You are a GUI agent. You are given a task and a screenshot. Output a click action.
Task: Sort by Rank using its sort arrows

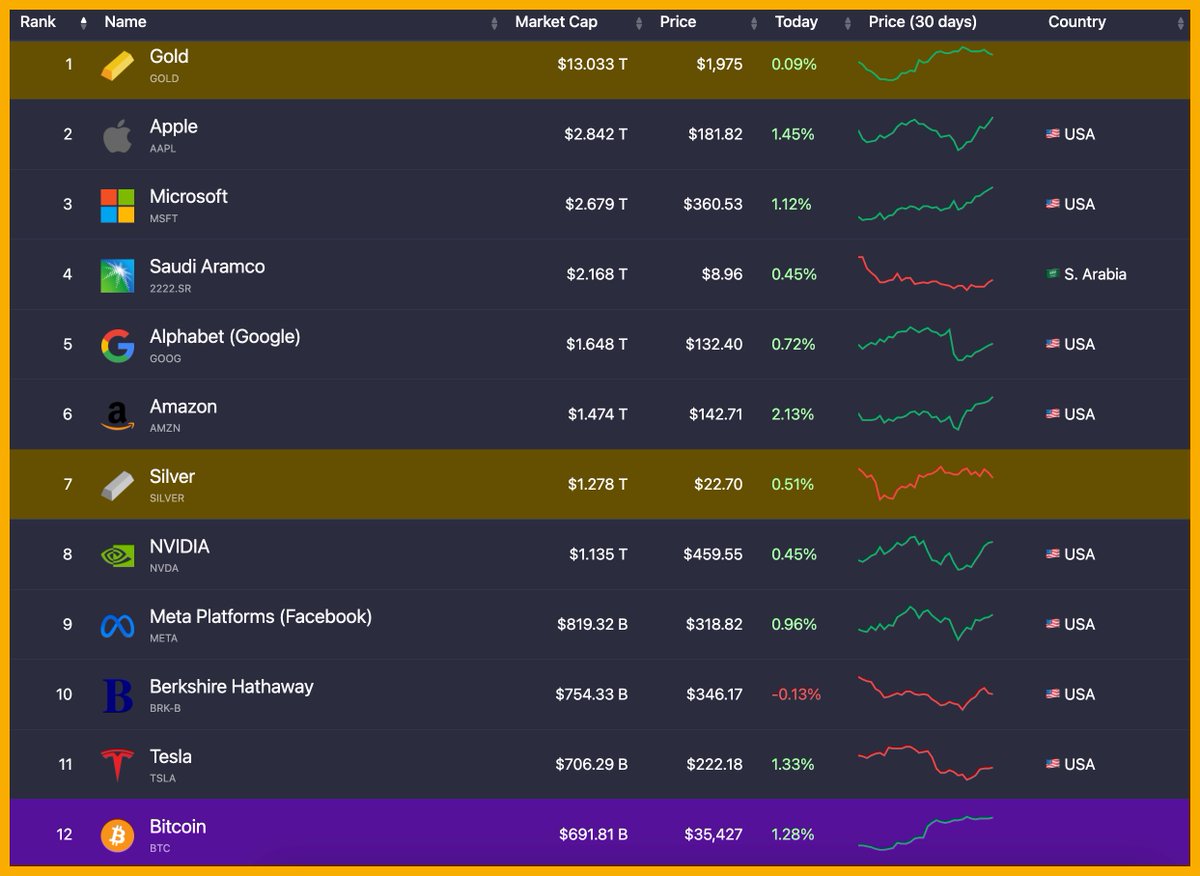click(83, 22)
